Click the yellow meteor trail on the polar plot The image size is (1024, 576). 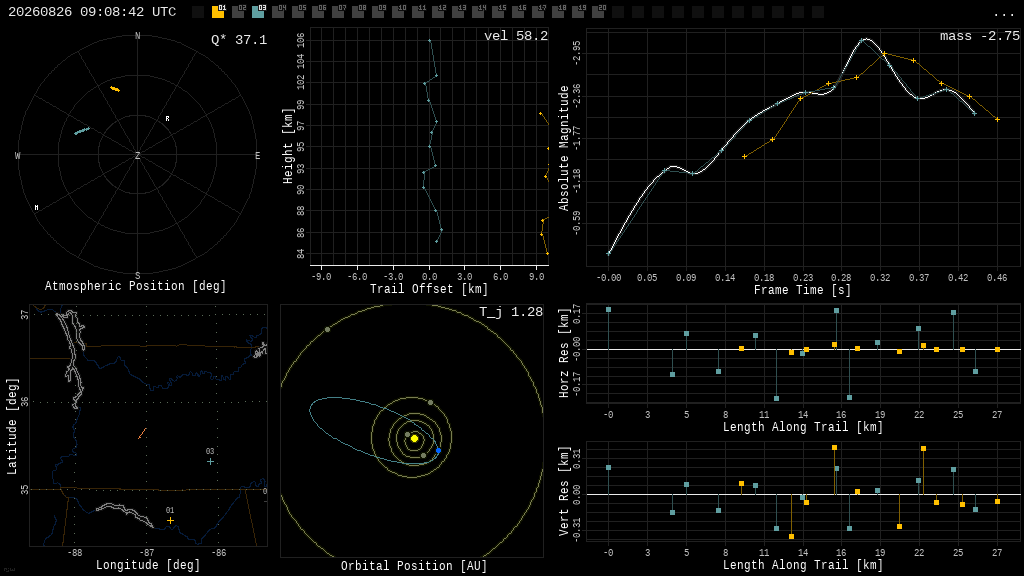point(115,89)
